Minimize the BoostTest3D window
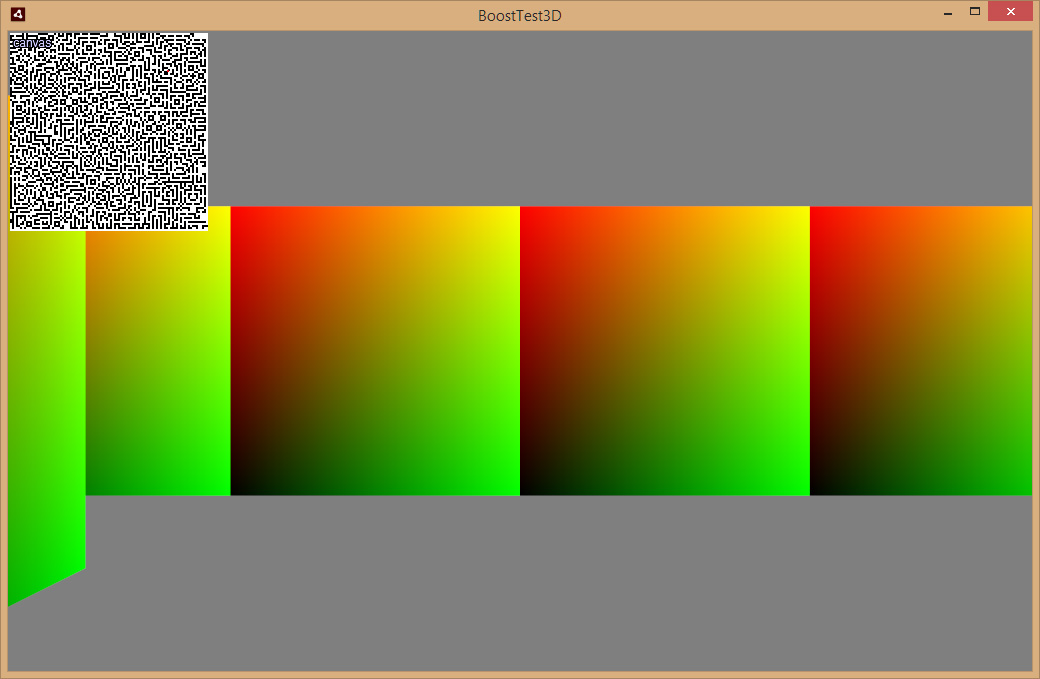 click(948, 14)
